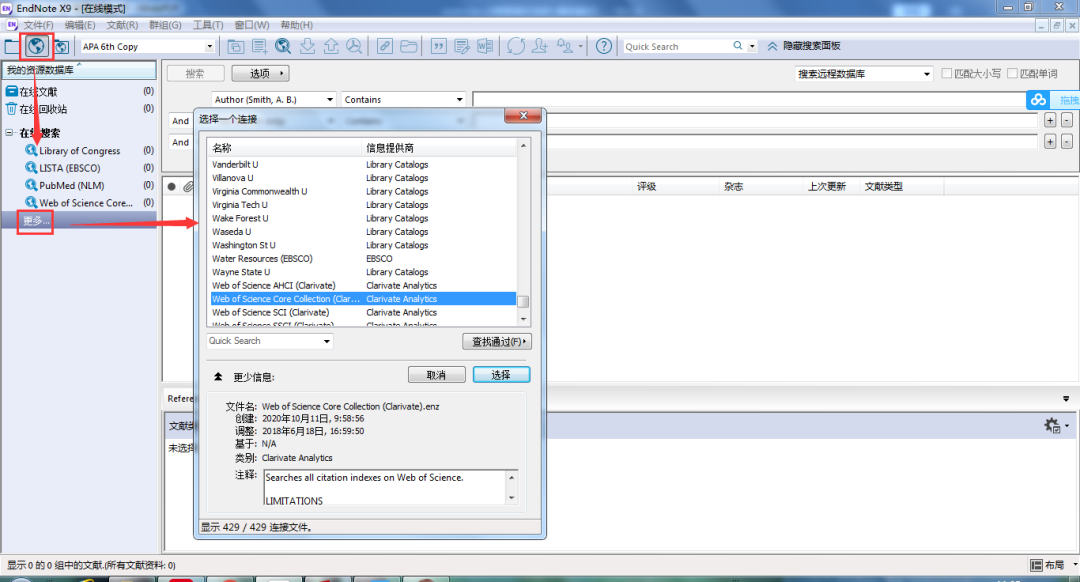Switch to Local Library Mode icon

12,47
